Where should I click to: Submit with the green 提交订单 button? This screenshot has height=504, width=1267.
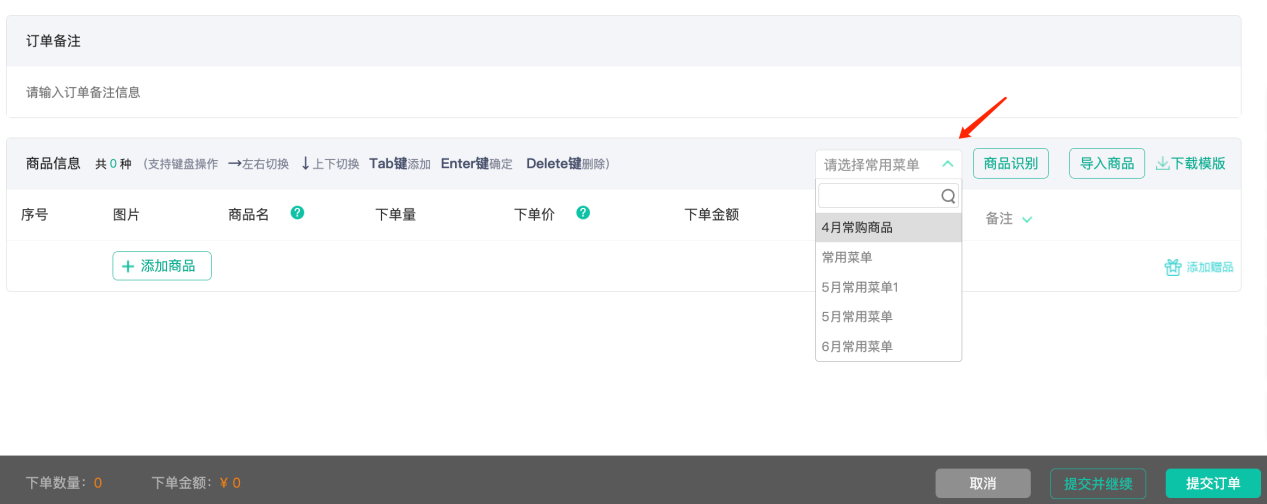coord(1212,484)
